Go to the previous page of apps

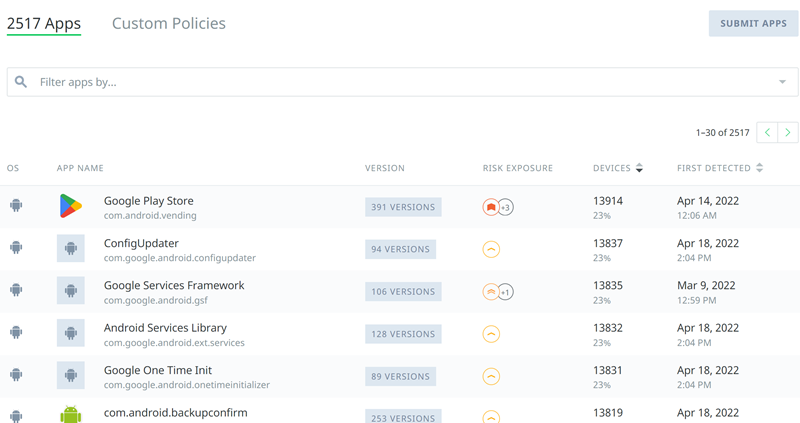click(767, 133)
